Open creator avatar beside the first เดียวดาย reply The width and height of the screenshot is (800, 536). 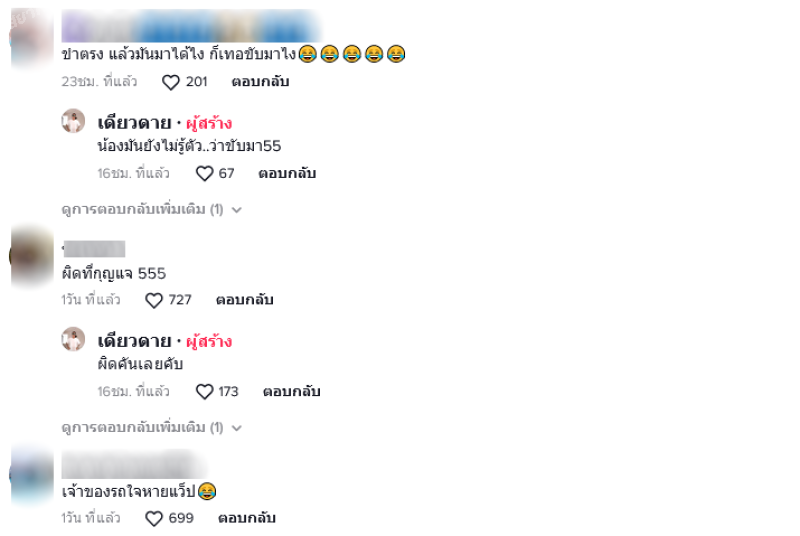(73, 121)
